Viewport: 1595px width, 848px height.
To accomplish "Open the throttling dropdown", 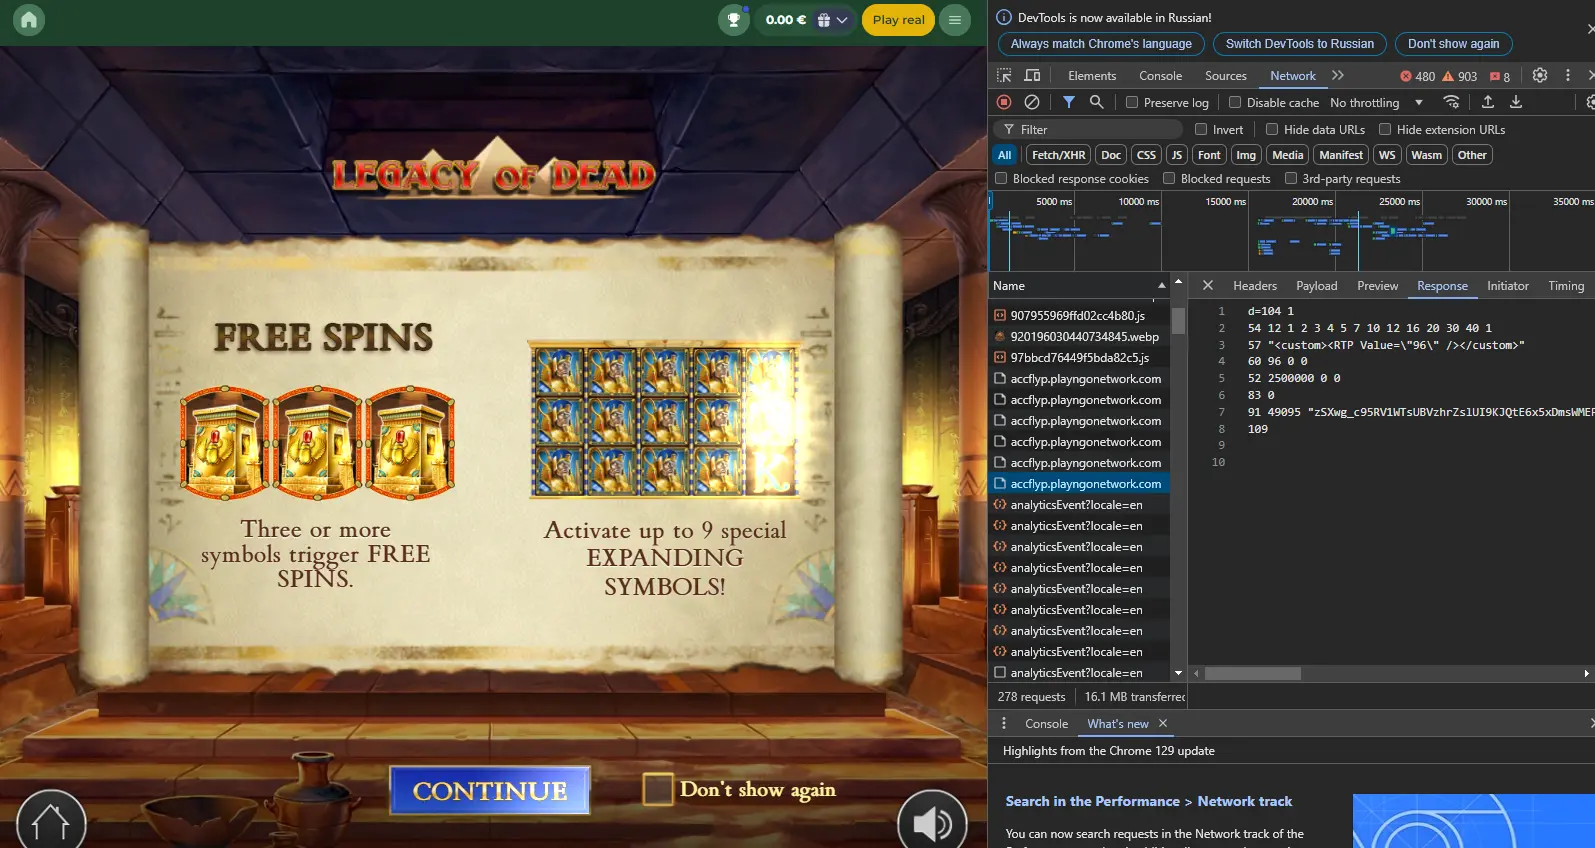I will click(1376, 102).
